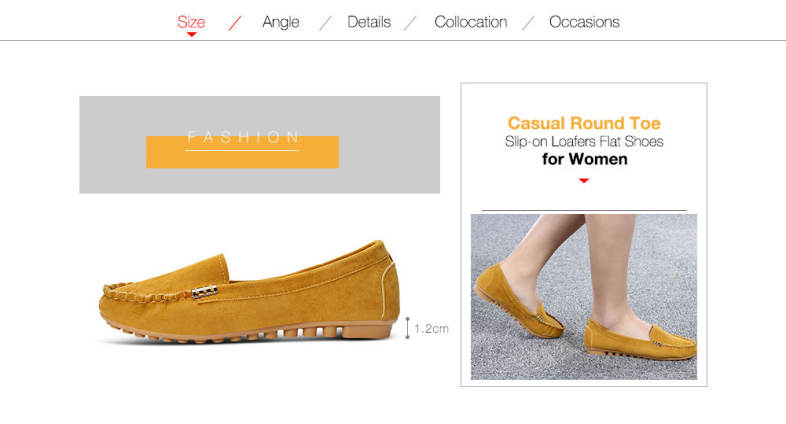Click the red arrow below 'for Women'
Viewport: 786px width, 424px height.
(x=584, y=181)
